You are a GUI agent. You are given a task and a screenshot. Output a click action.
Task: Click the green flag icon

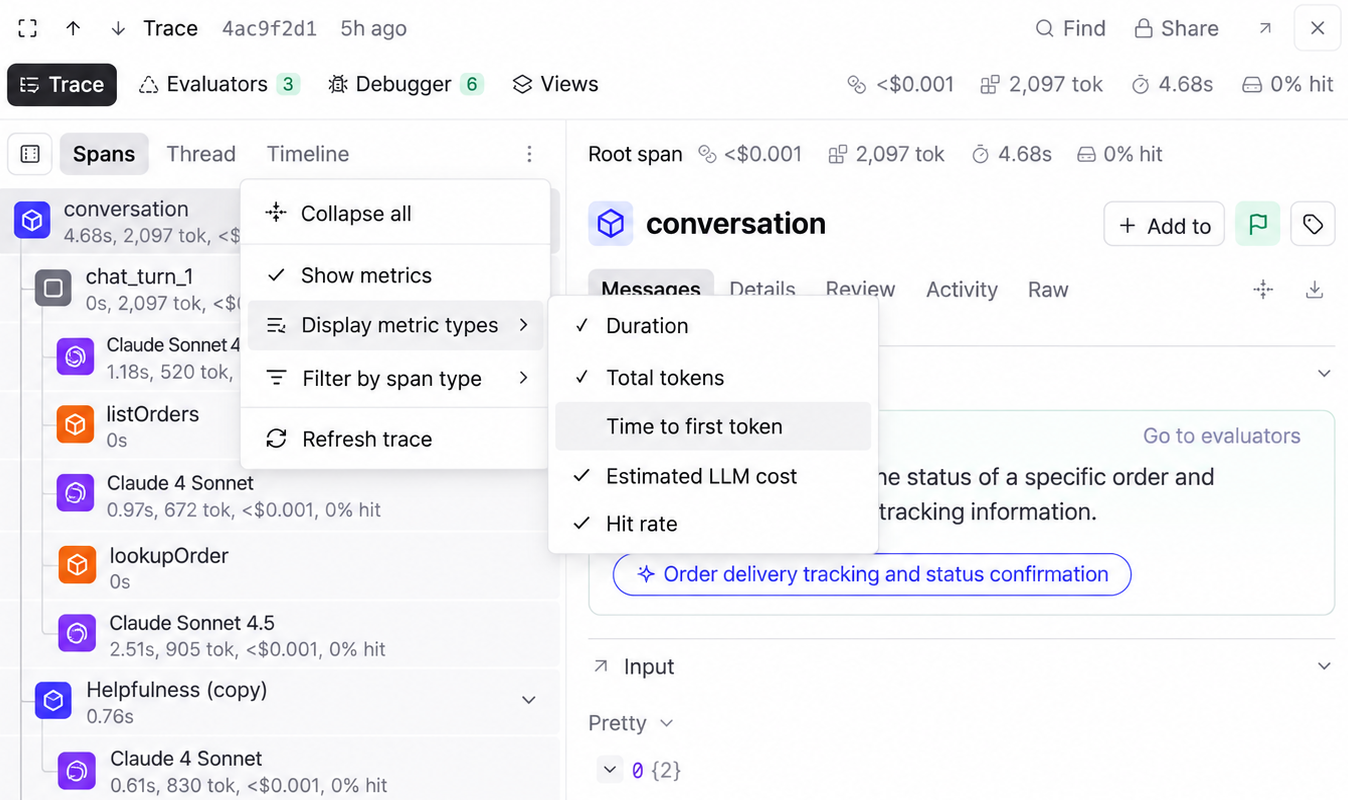click(1258, 225)
